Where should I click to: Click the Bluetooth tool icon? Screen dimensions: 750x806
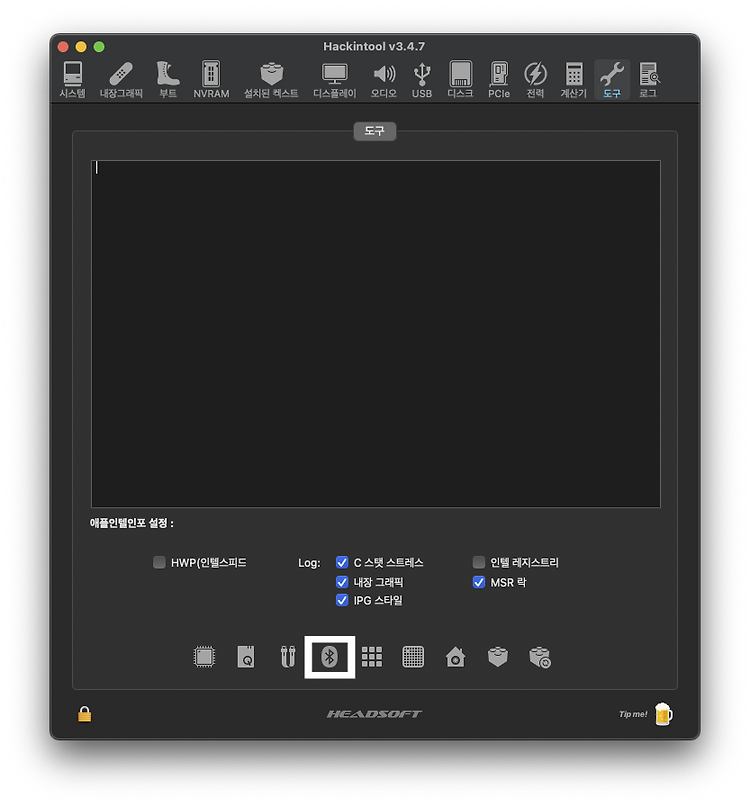pos(330,656)
